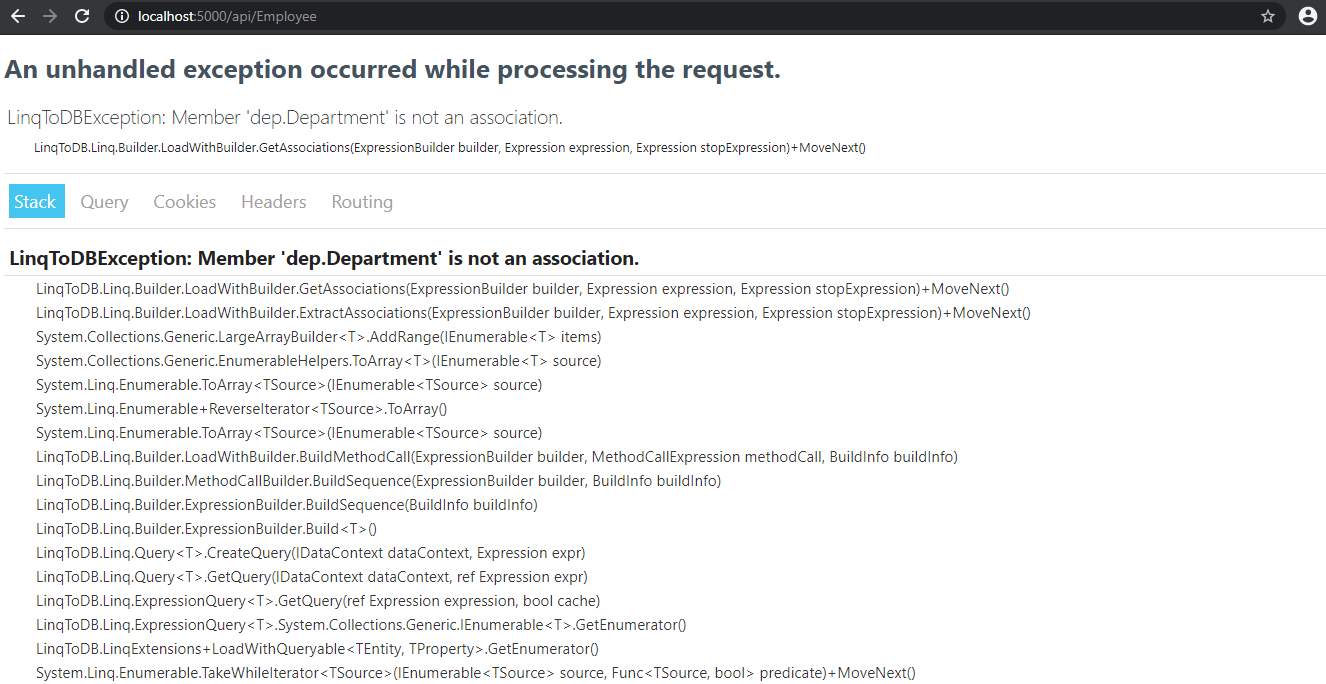Open the LoadWithBuilder.BuildMethodCall frame

pos(495,456)
